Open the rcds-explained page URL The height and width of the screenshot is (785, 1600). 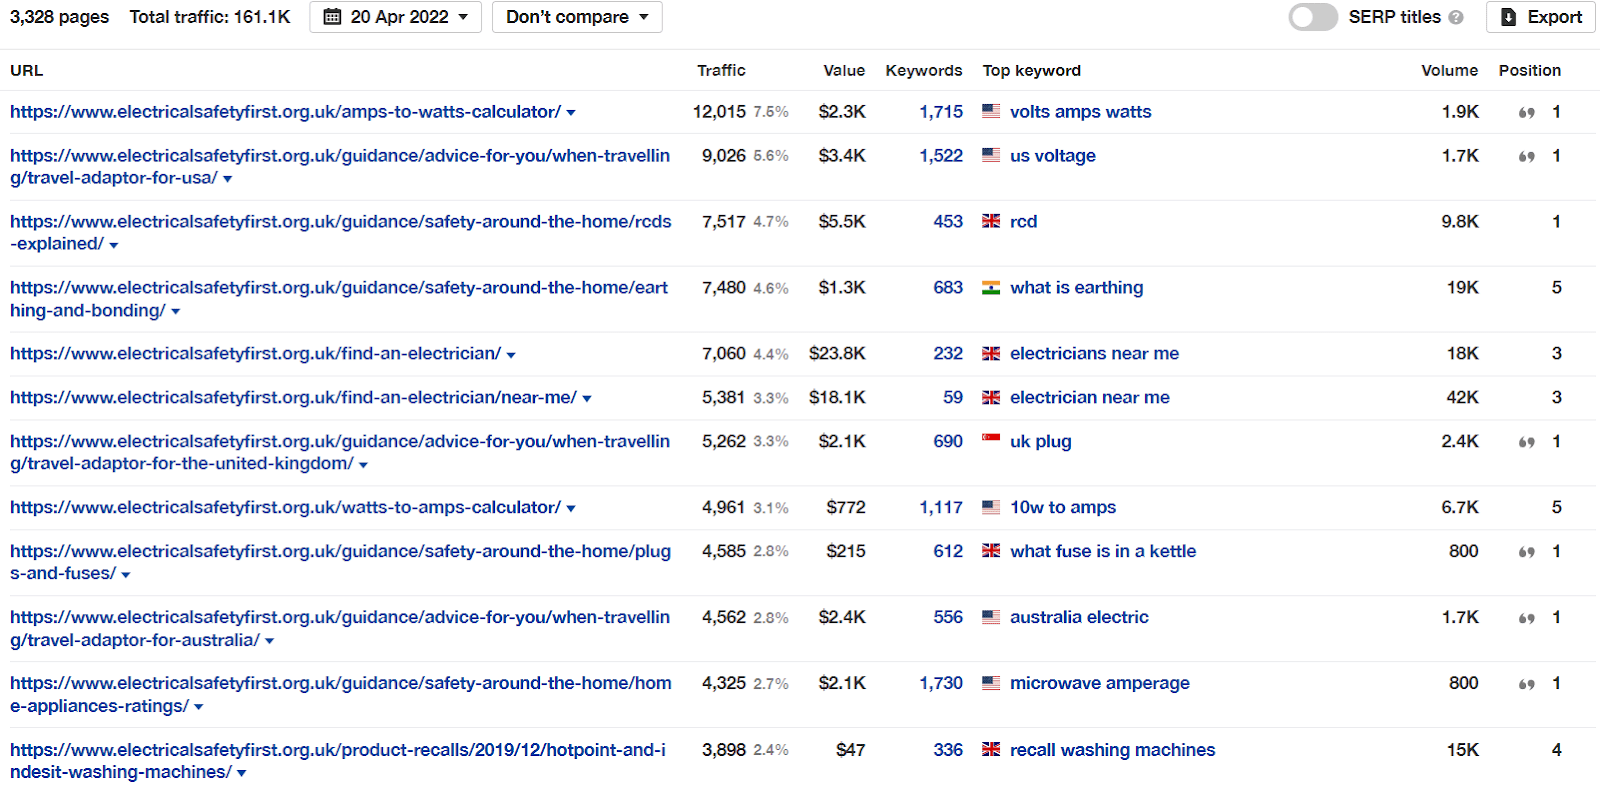click(x=341, y=232)
